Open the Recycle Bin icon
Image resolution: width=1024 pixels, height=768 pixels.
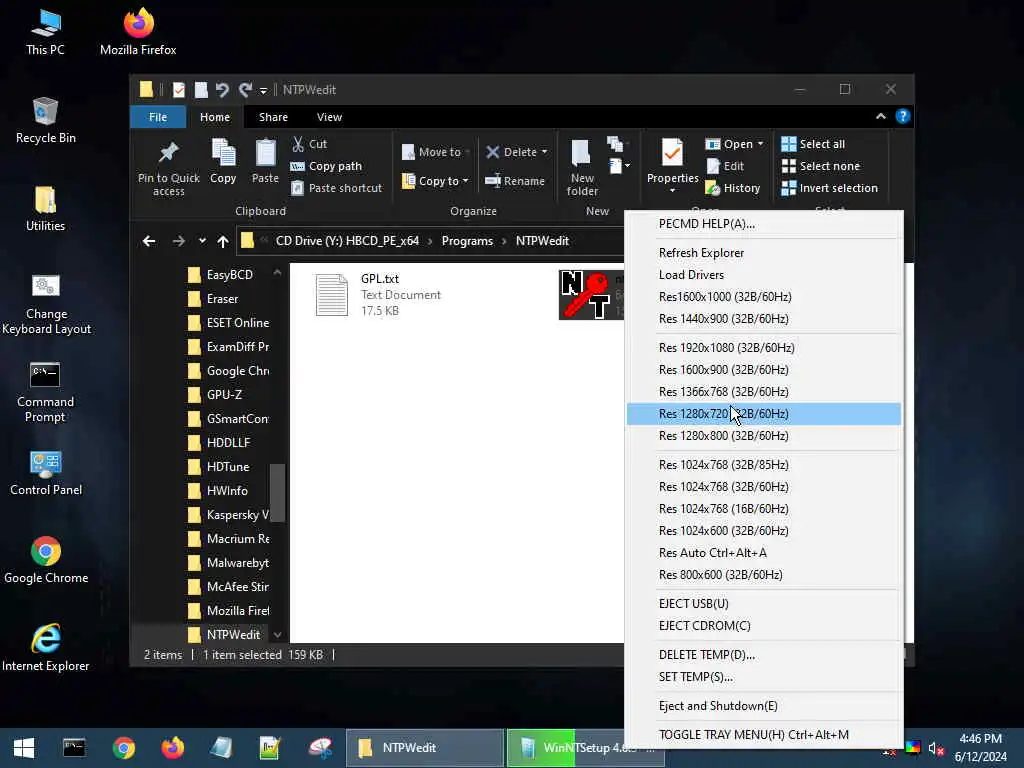point(45,120)
